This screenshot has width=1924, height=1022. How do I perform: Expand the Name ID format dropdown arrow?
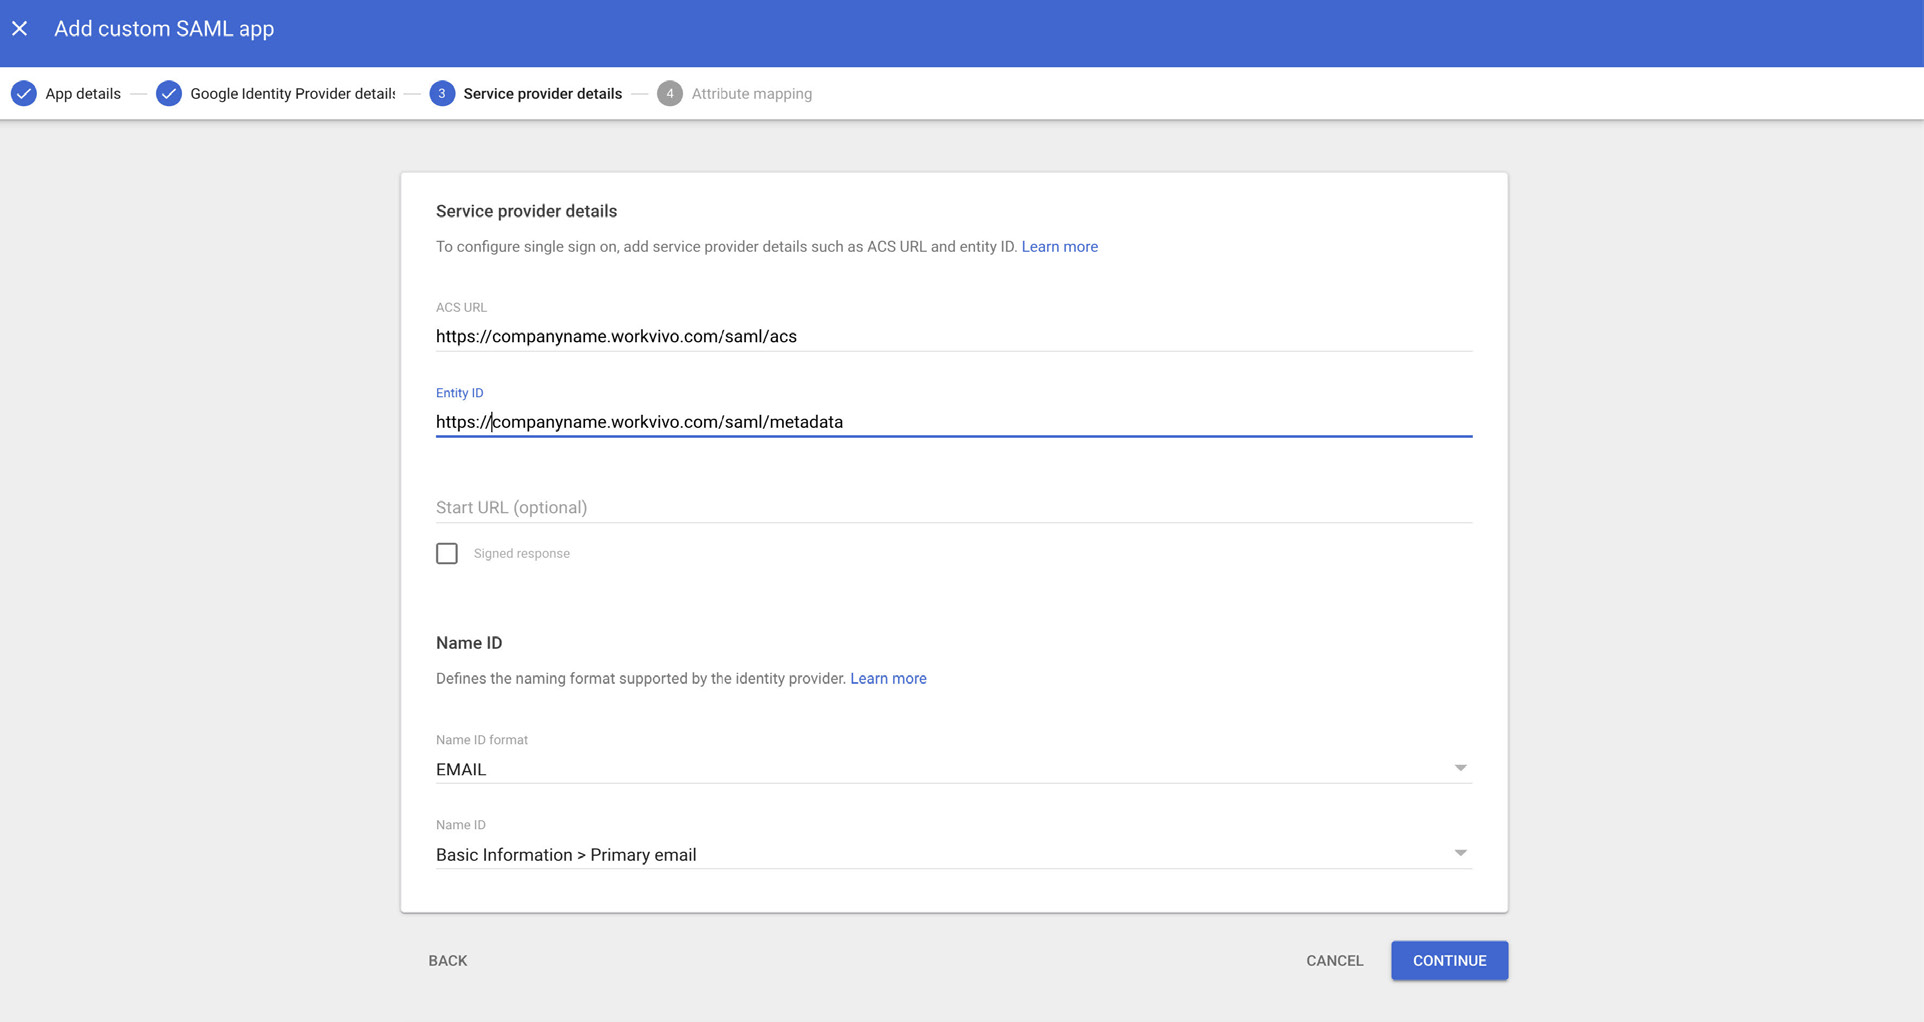[1460, 768]
